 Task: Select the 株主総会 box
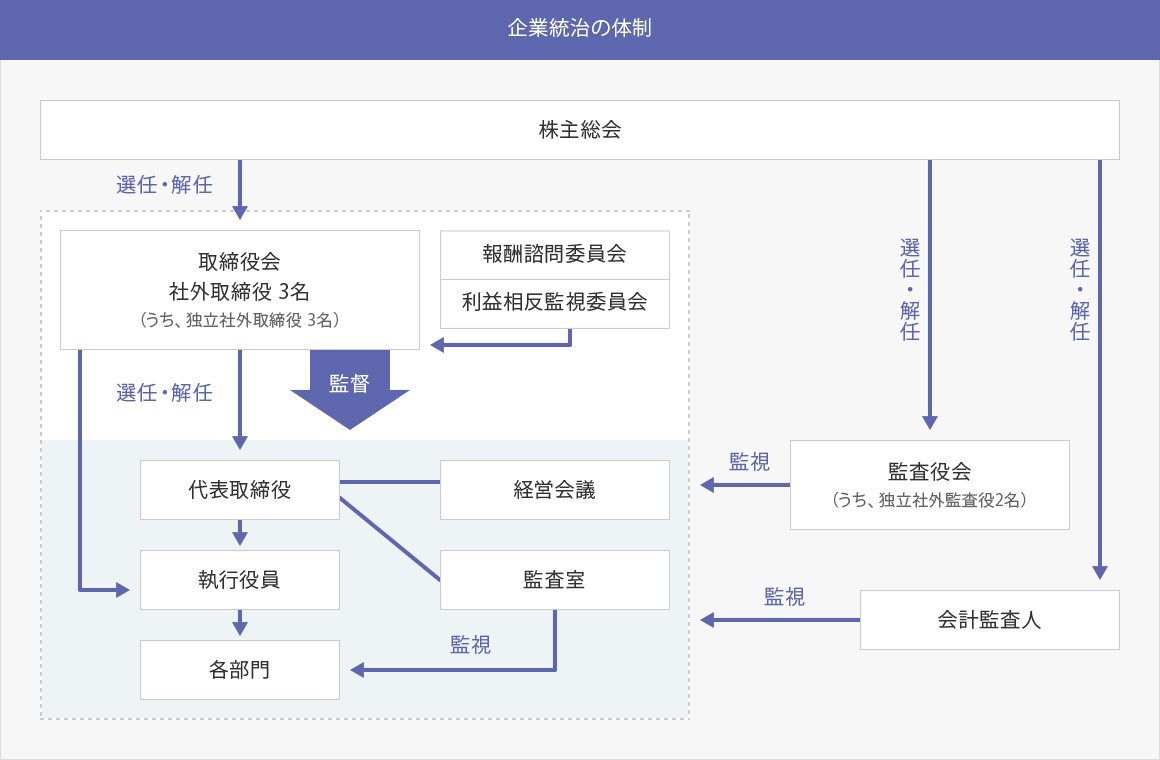(579, 130)
